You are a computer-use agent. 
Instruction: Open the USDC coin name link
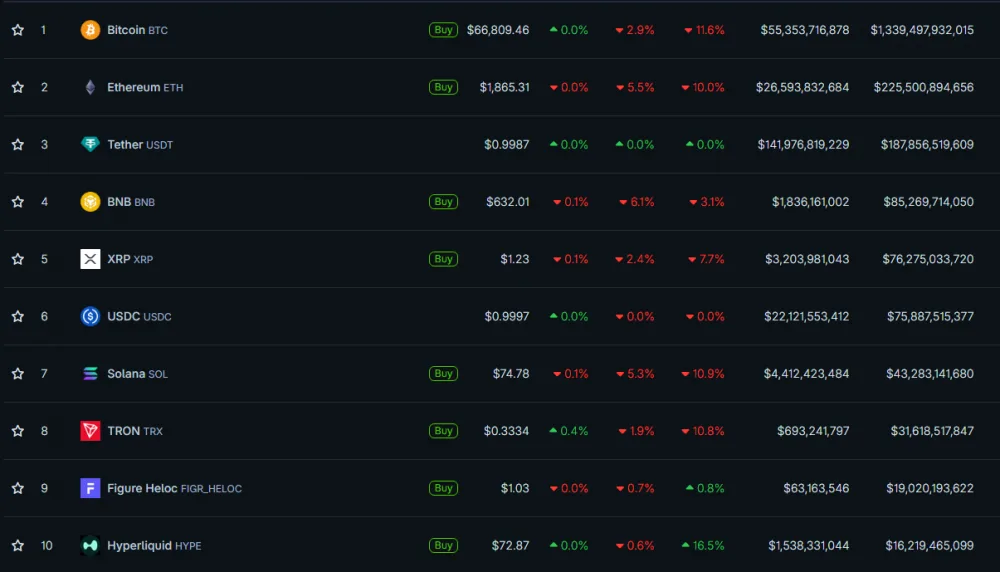(x=139, y=316)
